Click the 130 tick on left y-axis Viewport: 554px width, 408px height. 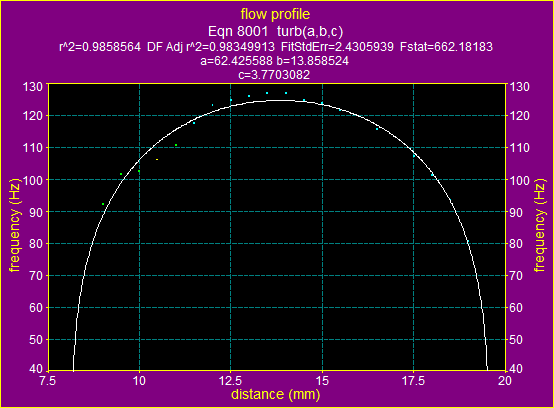pyautogui.click(x=33, y=87)
